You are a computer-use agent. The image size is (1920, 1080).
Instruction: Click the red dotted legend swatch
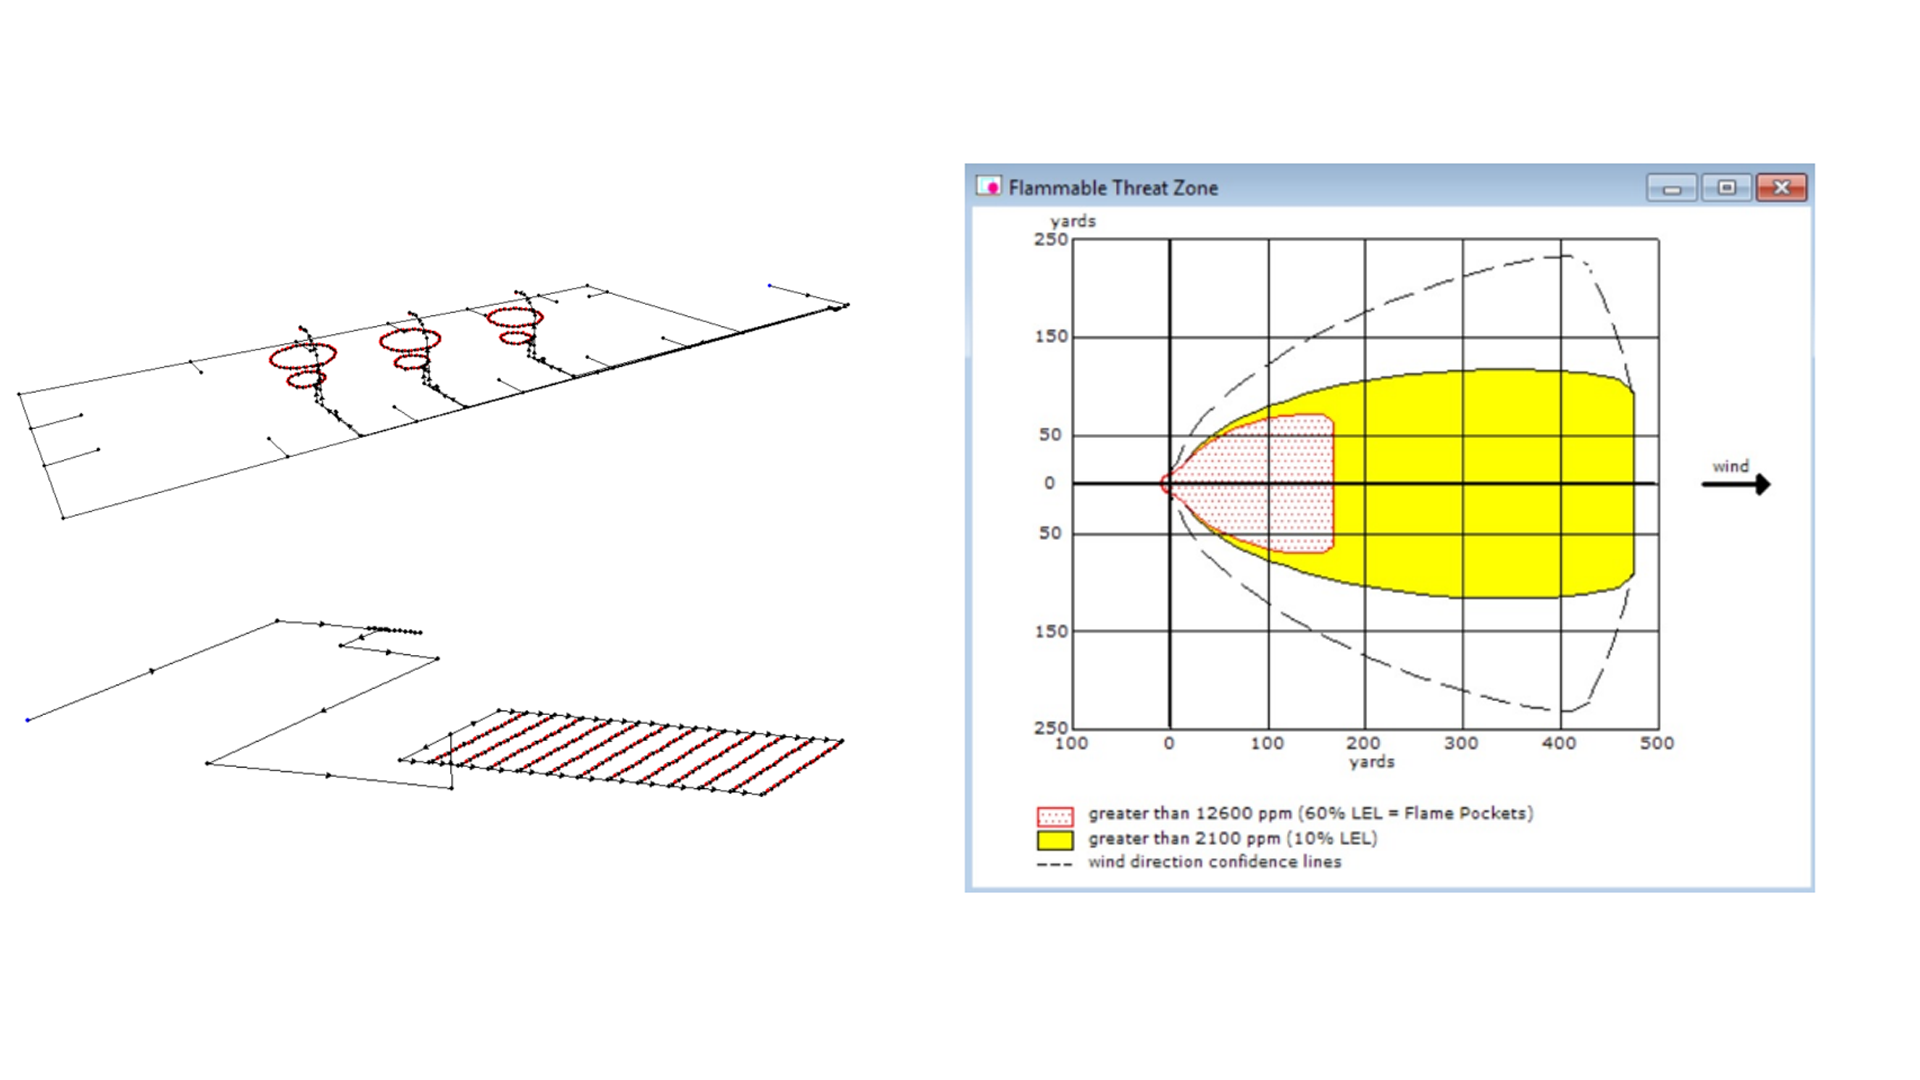(1054, 815)
